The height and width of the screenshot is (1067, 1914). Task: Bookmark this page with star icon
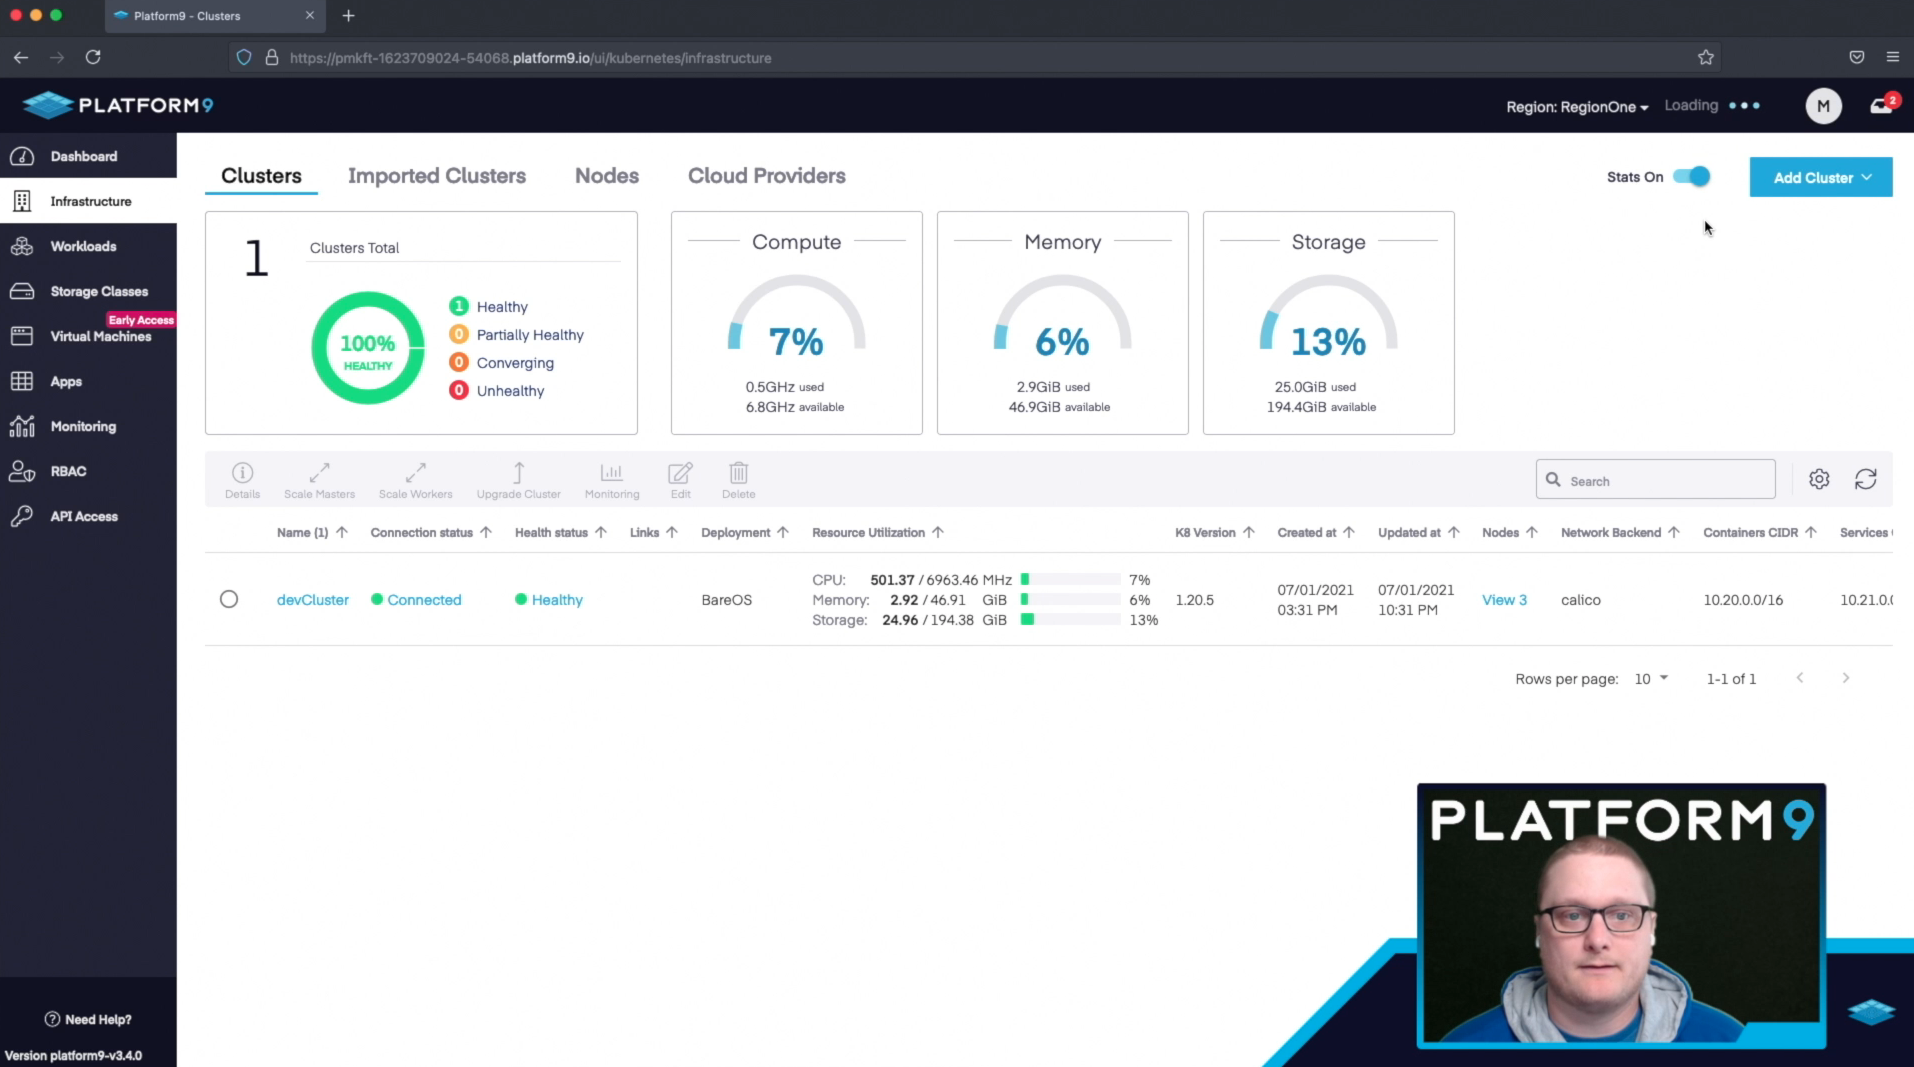[x=1705, y=57]
